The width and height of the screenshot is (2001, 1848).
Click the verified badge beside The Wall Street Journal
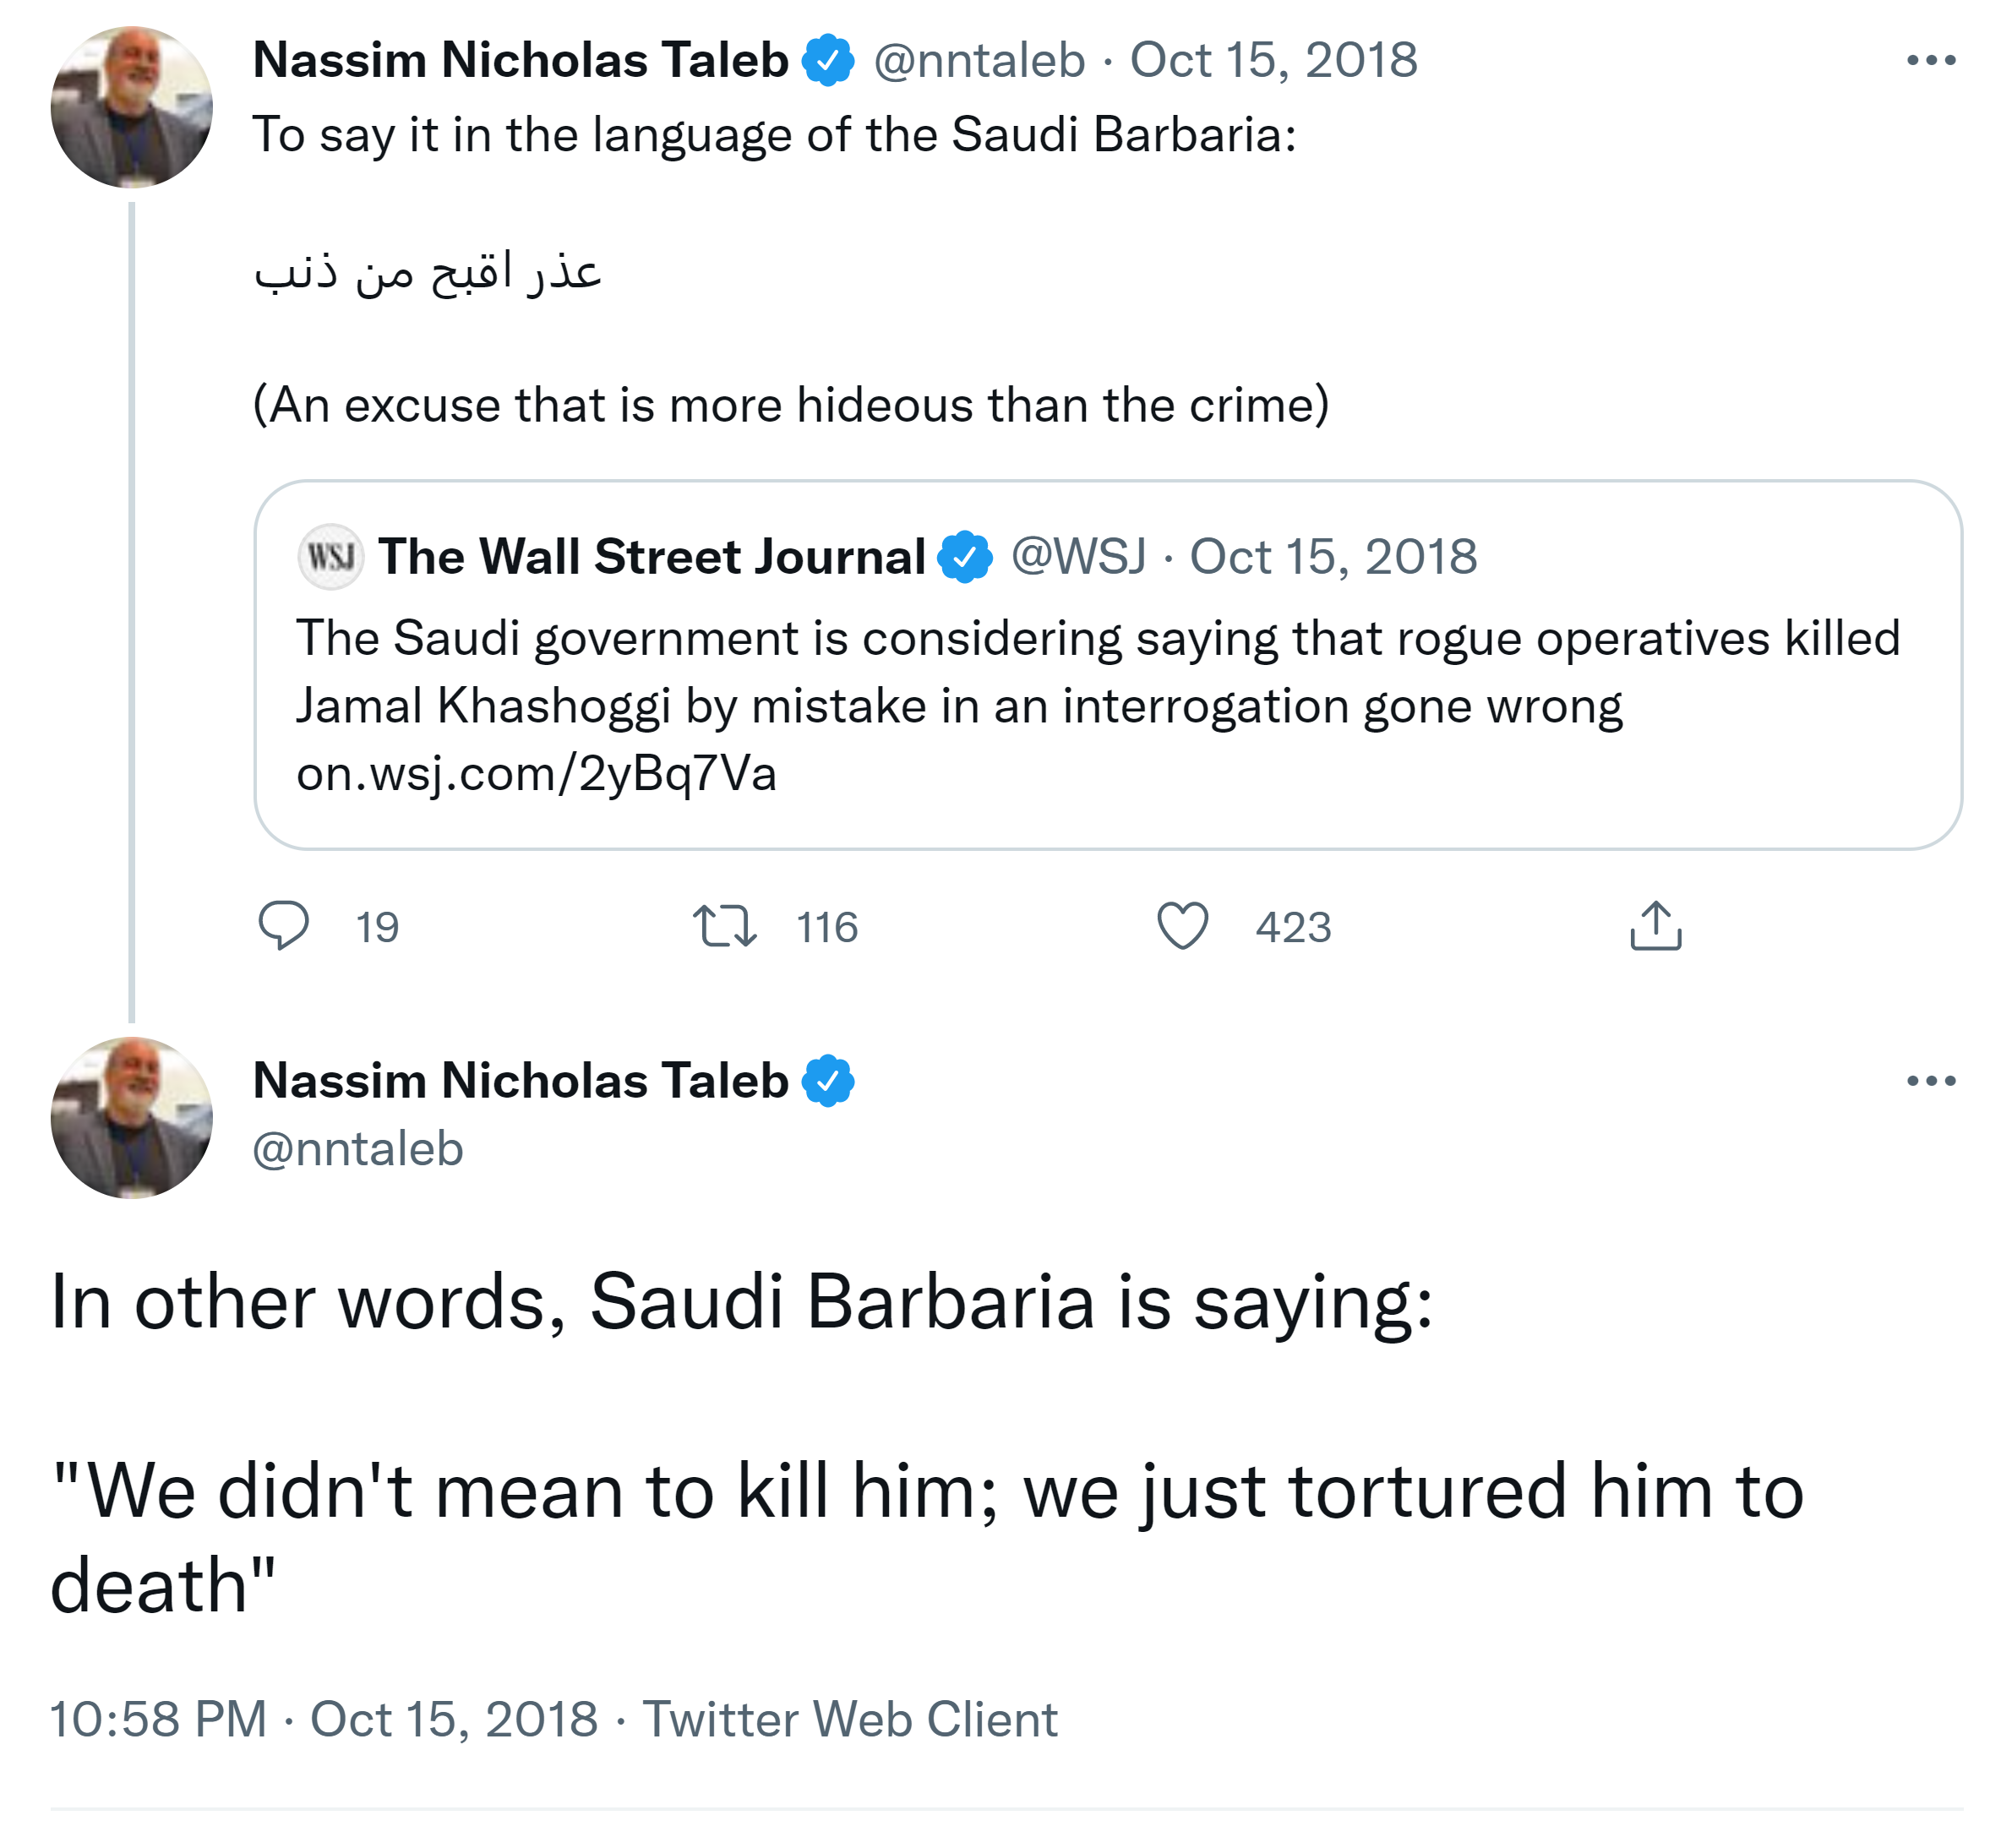point(965,557)
